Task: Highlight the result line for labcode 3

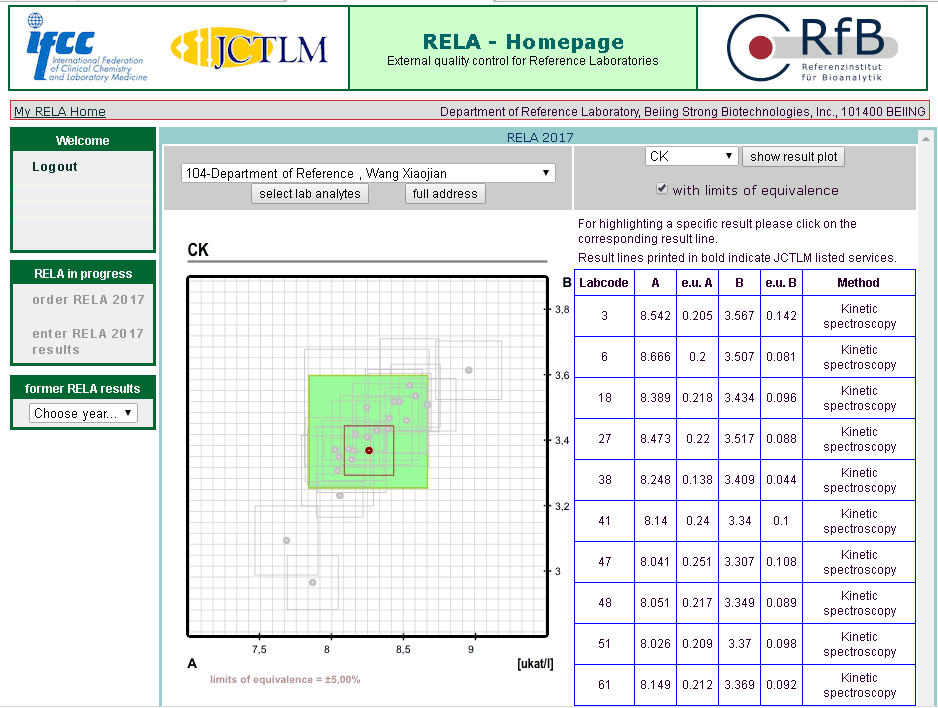Action: click(x=745, y=316)
